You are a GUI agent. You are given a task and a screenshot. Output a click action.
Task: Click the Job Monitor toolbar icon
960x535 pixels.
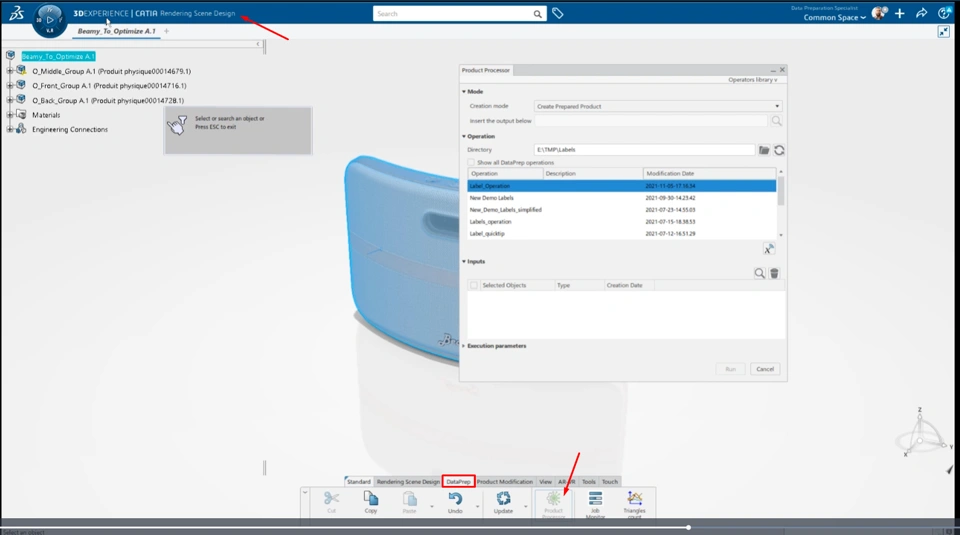coord(595,499)
